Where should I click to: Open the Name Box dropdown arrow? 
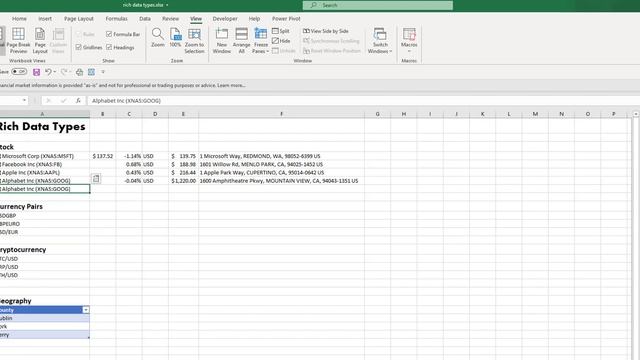(24, 100)
